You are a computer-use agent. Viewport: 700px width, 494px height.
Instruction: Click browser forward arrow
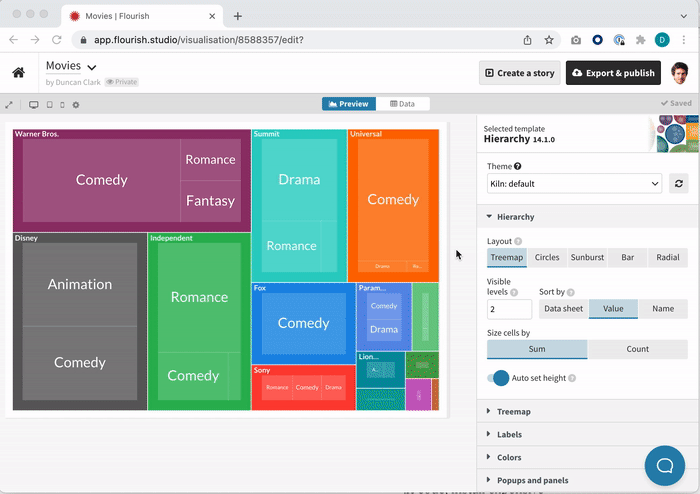click(35, 40)
